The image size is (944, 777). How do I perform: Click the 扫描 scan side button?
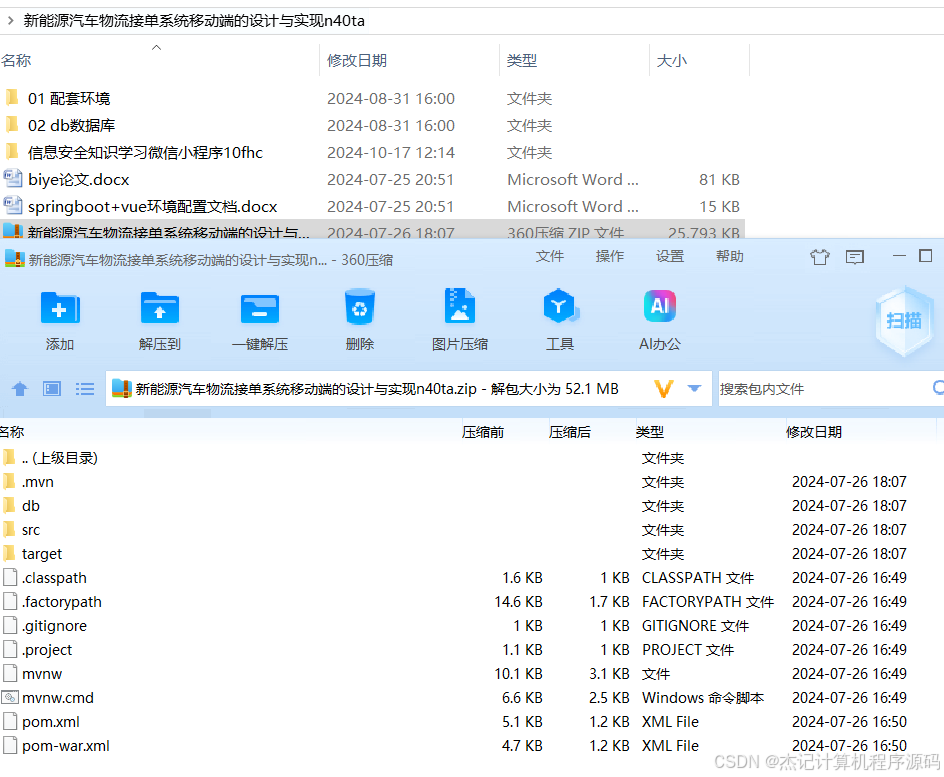click(905, 320)
